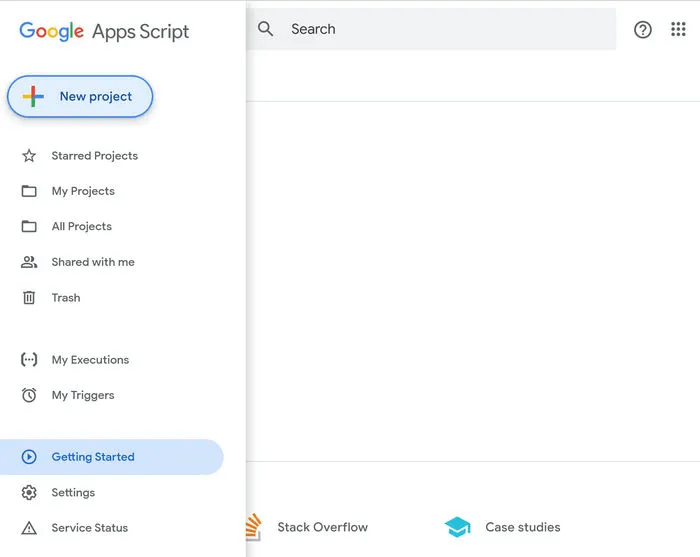The width and height of the screenshot is (700, 557).
Task: Click the warning triangle Service Status icon
Action: tap(29, 528)
